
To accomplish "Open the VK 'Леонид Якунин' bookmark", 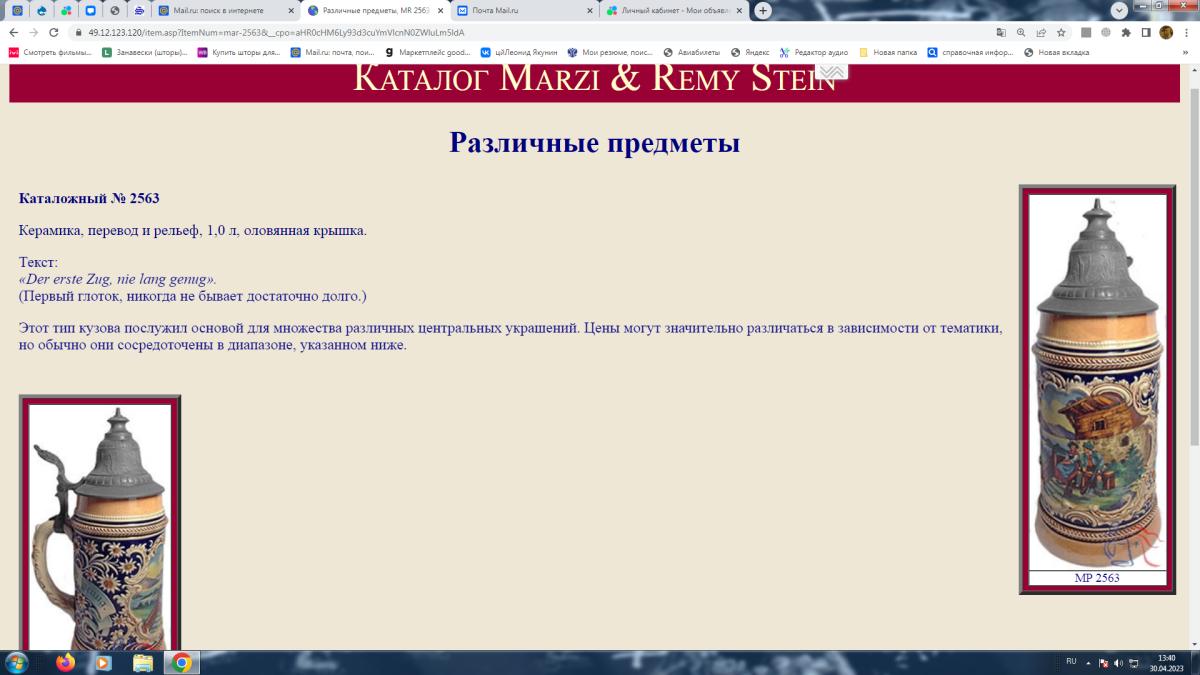I will [x=518, y=52].
